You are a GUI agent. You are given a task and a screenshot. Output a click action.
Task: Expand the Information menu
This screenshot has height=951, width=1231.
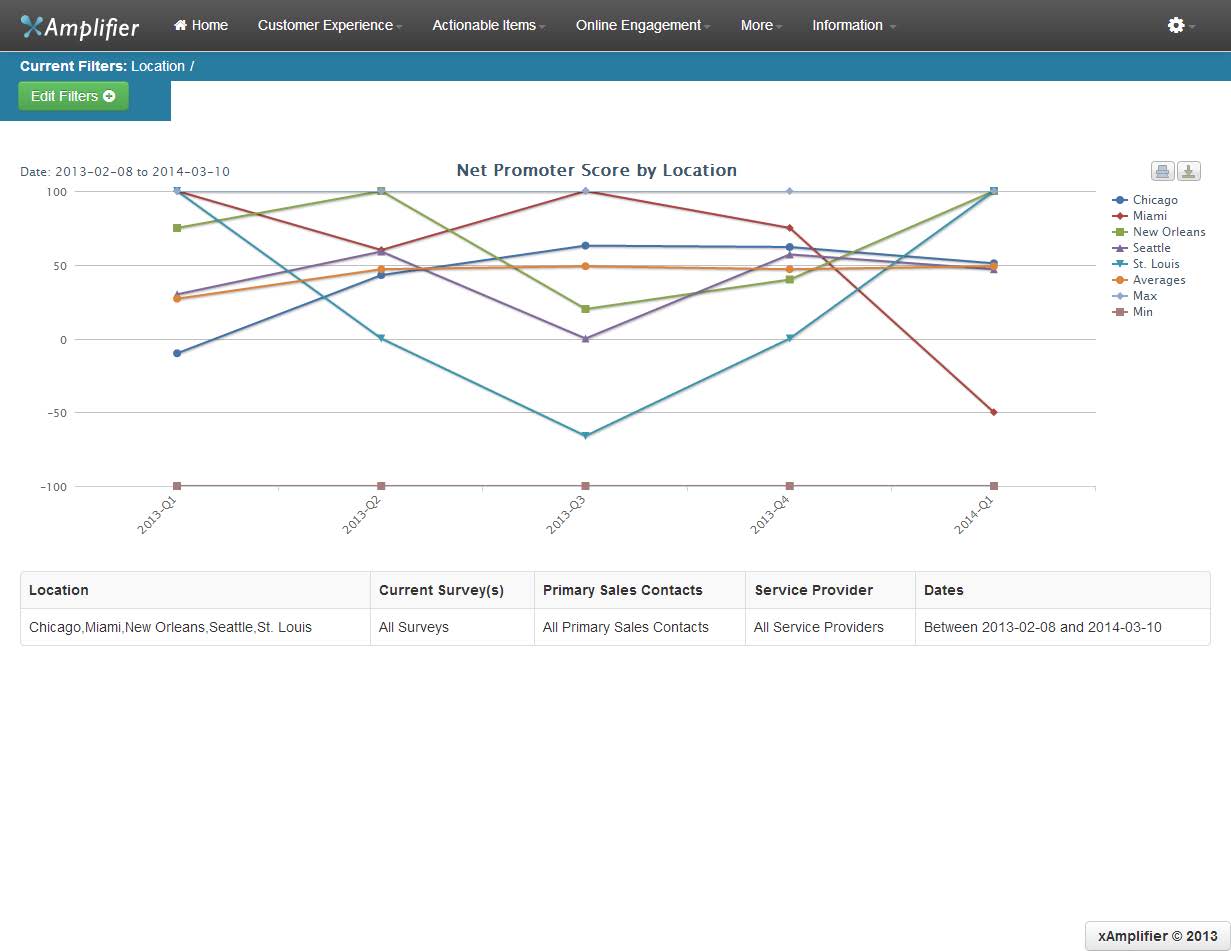854,25
